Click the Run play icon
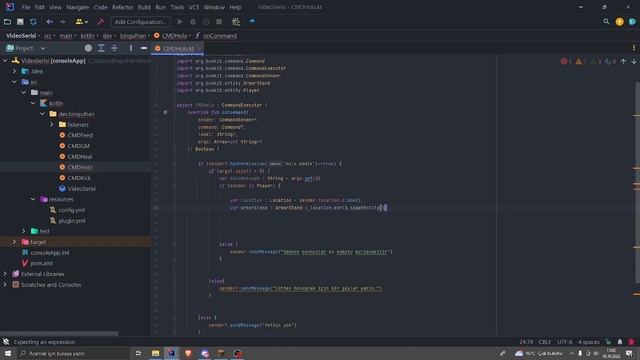 (x=180, y=22)
